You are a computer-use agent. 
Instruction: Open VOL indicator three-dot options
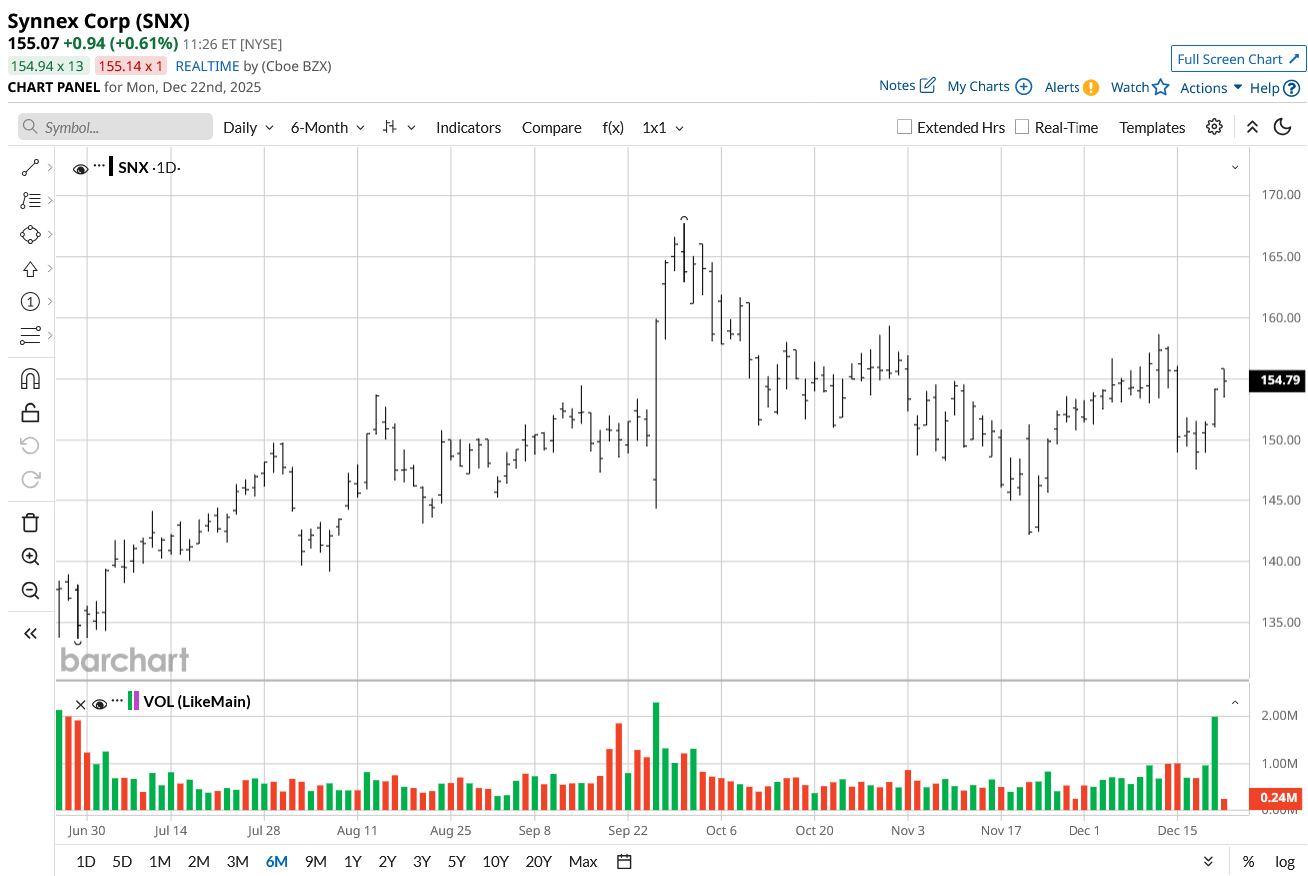click(x=117, y=701)
